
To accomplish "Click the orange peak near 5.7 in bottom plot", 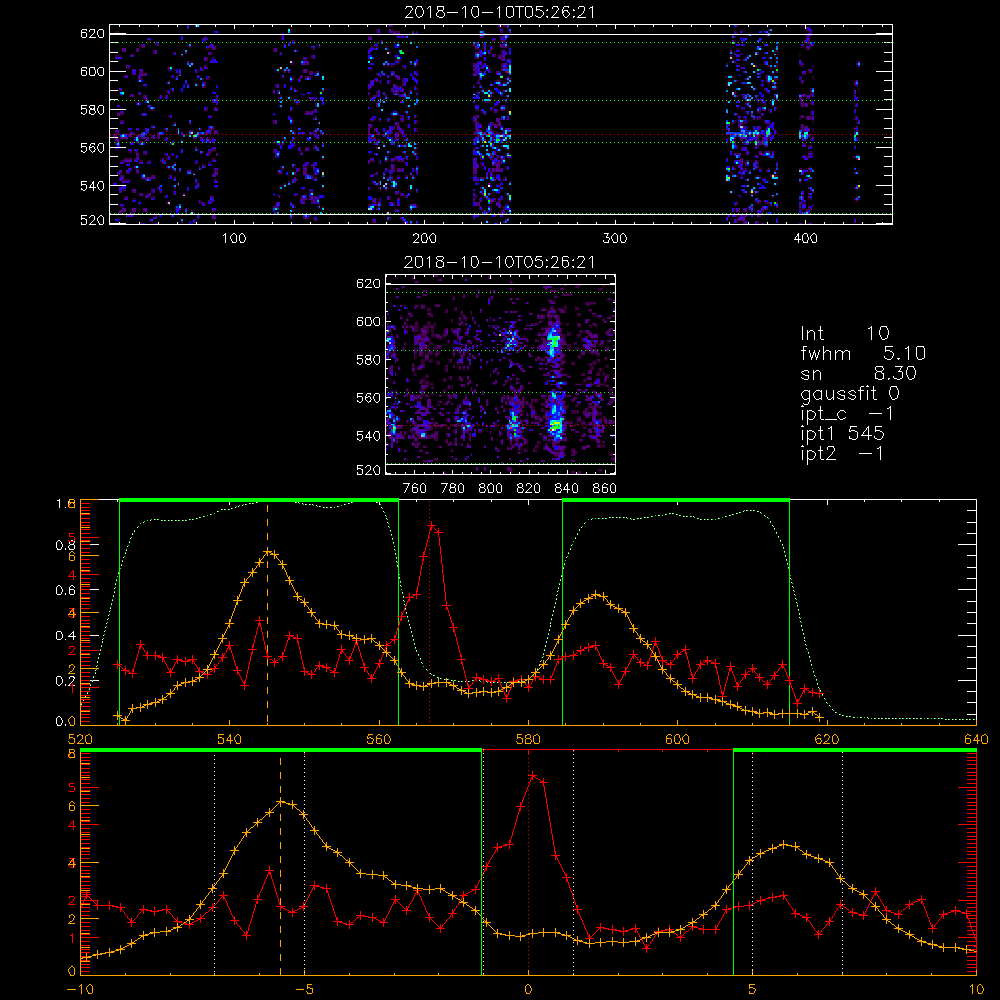I will click(x=784, y=844).
